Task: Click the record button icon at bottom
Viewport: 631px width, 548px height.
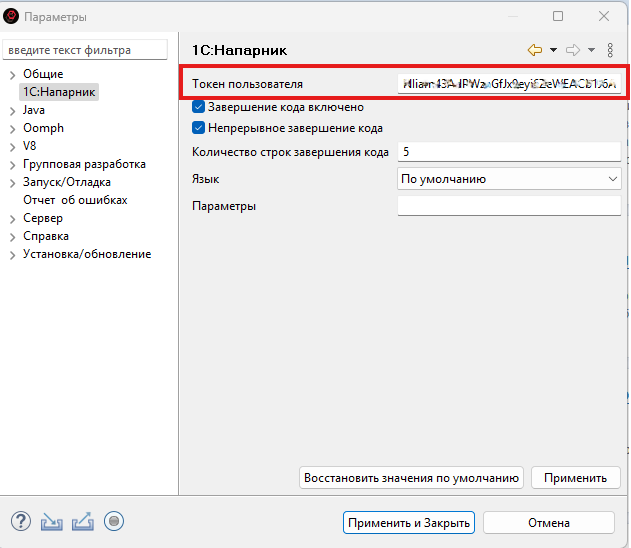Action: coord(114,521)
